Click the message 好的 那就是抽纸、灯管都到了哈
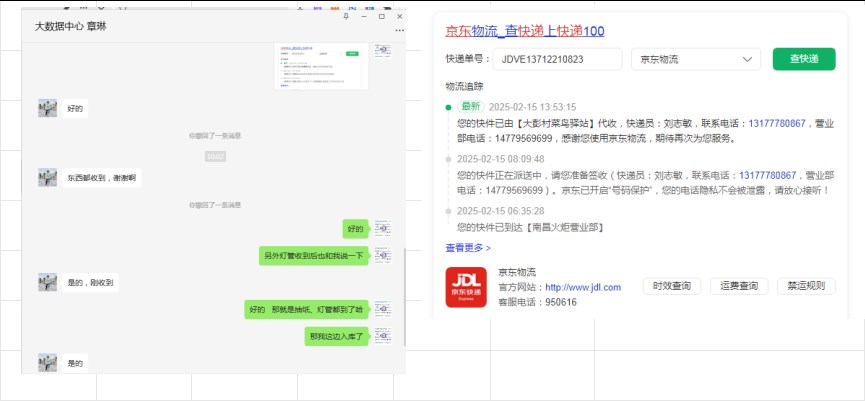This screenshot has width=865, height=401. point(306,310)
